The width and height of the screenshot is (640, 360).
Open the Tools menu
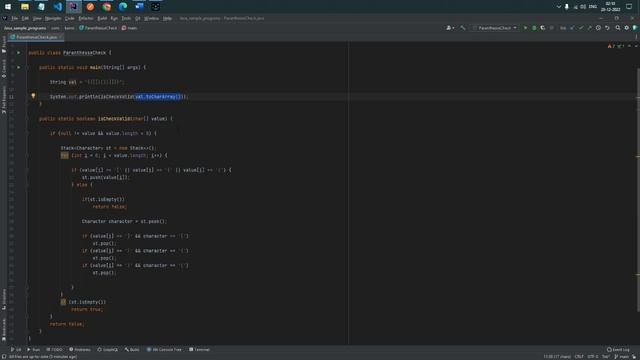point(126,18)
